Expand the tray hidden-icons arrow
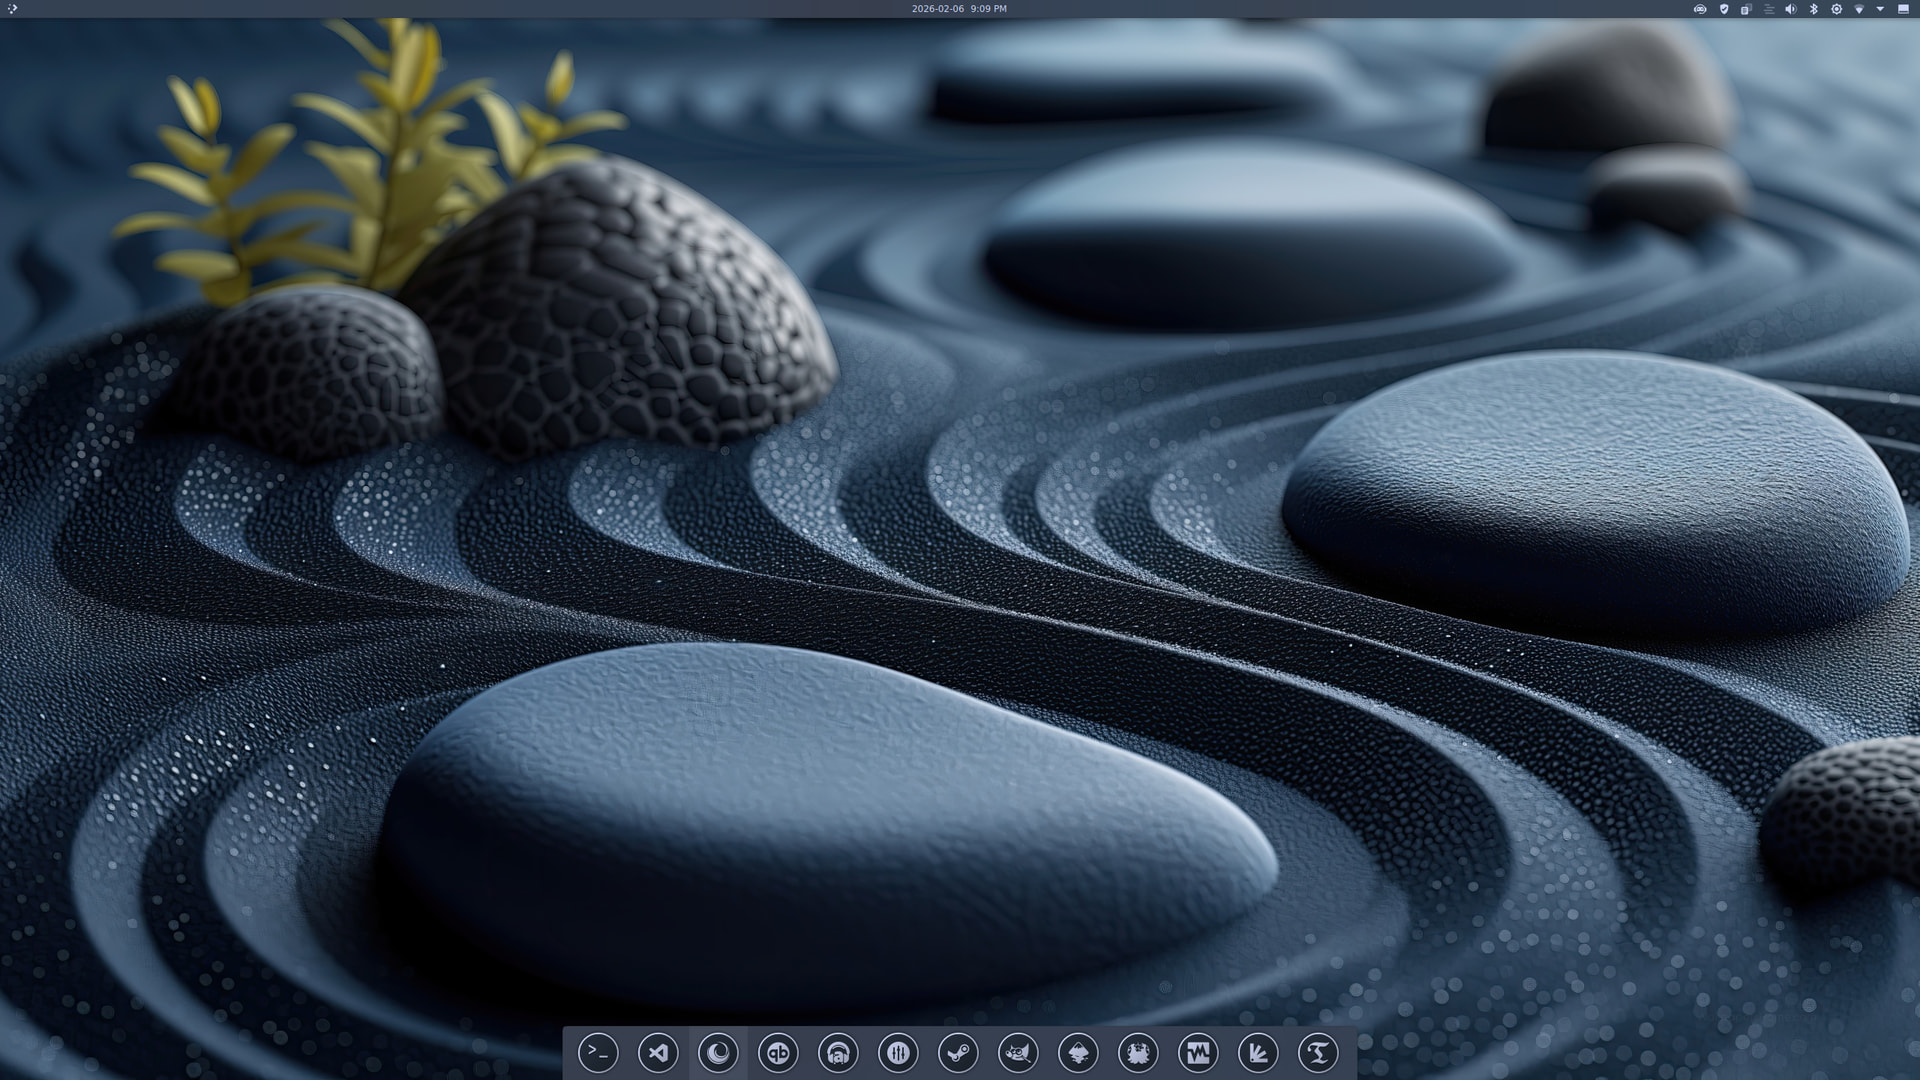This screenshot has height=1080, width=1920. 1881,9
